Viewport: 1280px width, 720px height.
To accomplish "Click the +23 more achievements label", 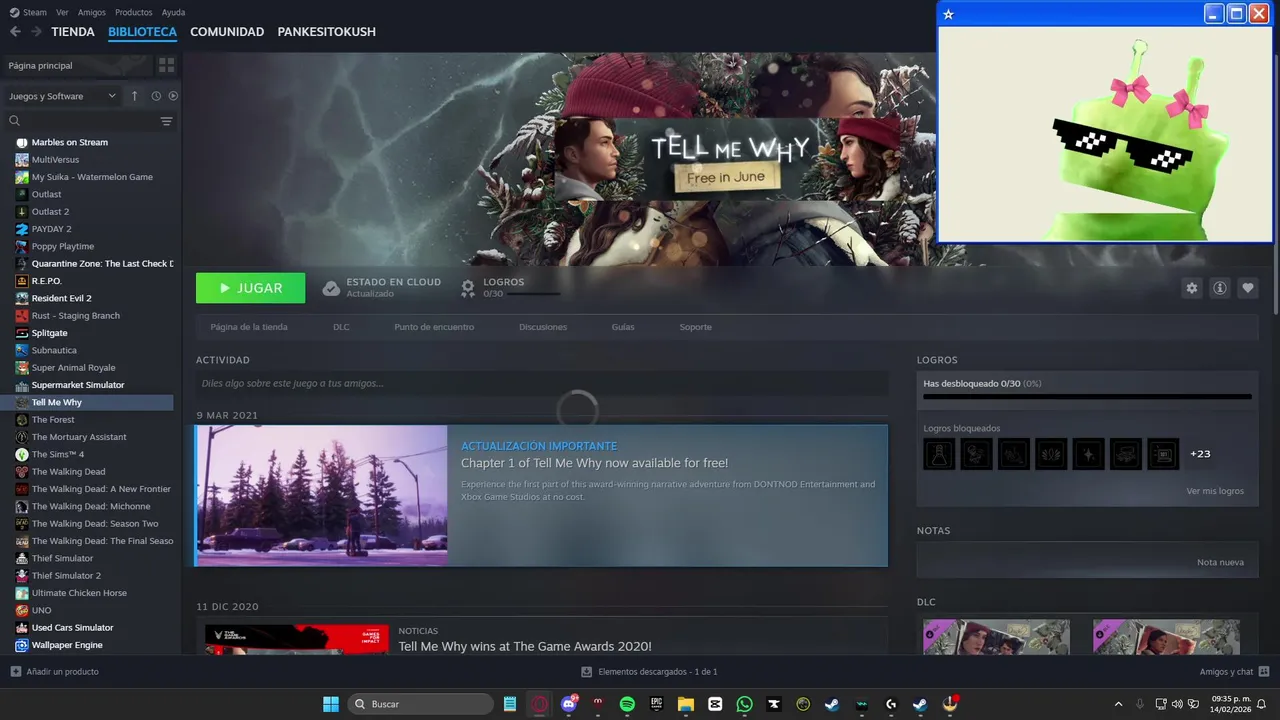I will (1200, 454).
